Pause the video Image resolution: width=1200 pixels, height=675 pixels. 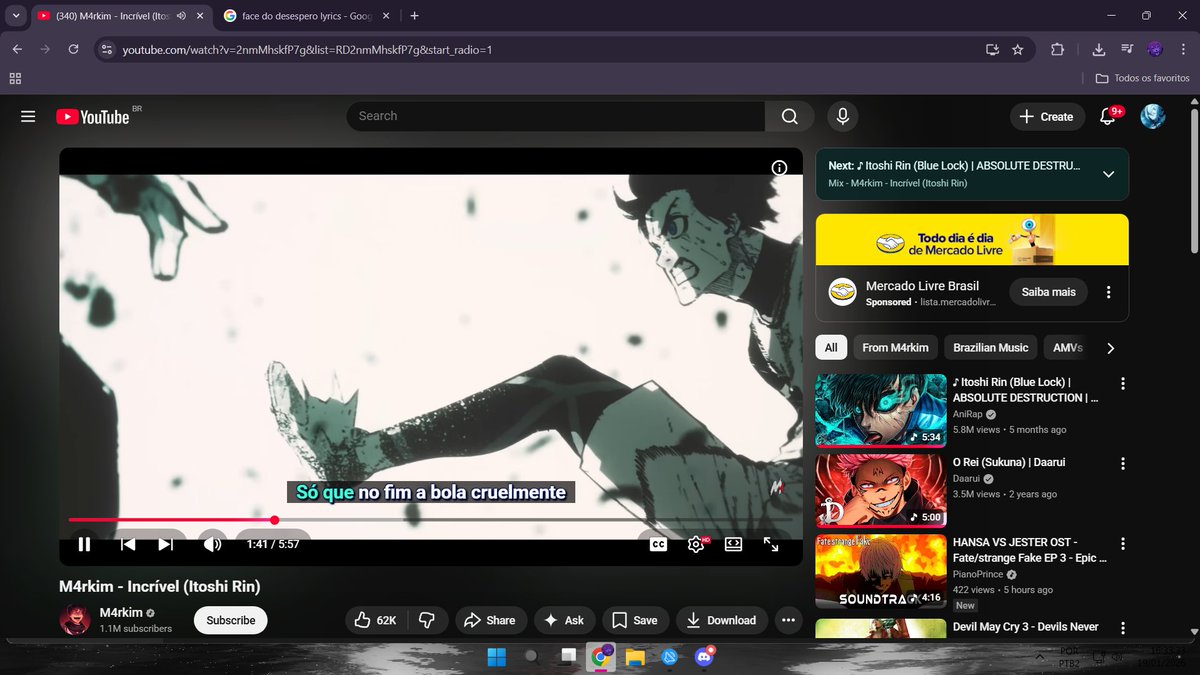click(x=85, y=544)
